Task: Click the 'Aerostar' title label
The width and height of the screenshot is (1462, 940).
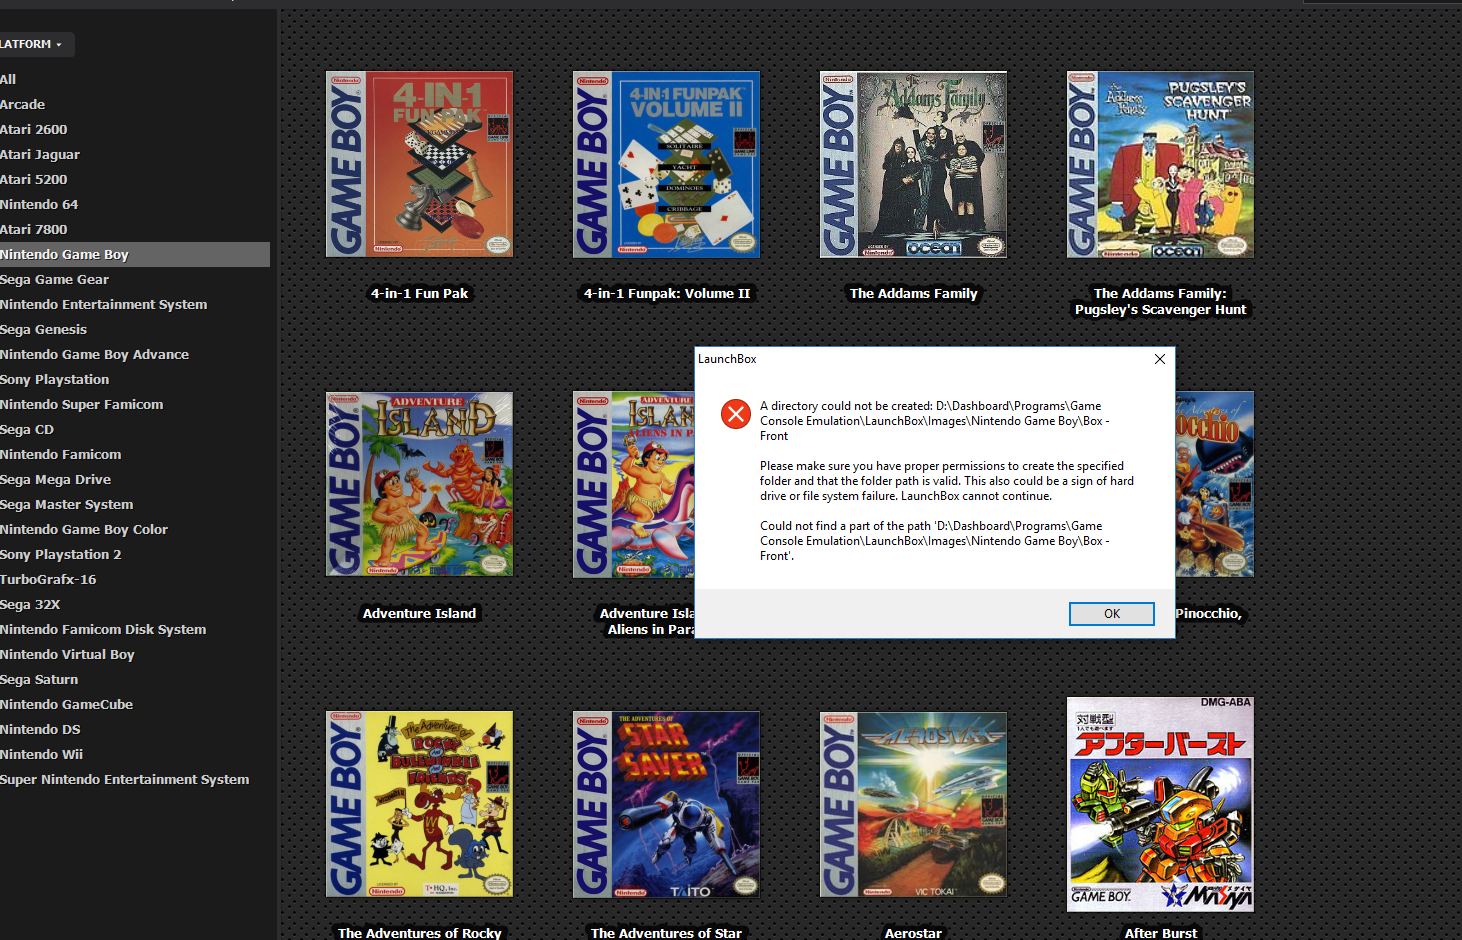Action: pyautogui.click(x=913, y=932)
